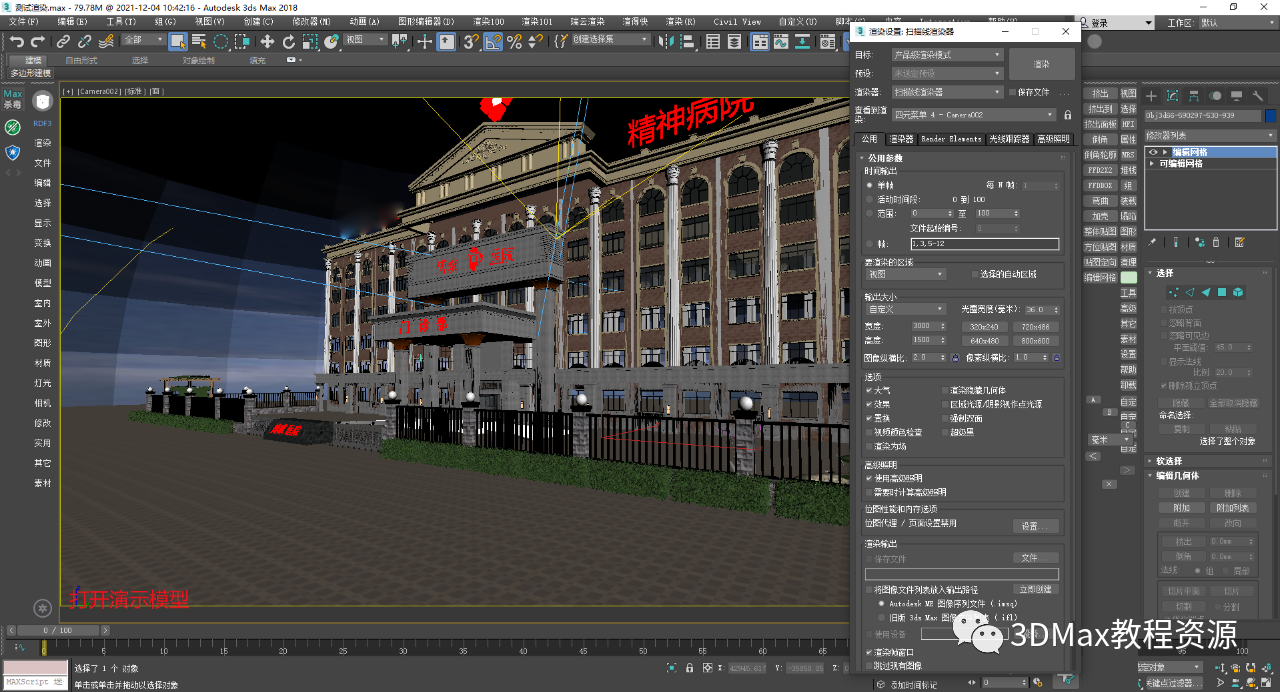The width and height of the screenshot is (1280, 692).
Task: Select the Move tool in toolbar
Action: [267, 41]
